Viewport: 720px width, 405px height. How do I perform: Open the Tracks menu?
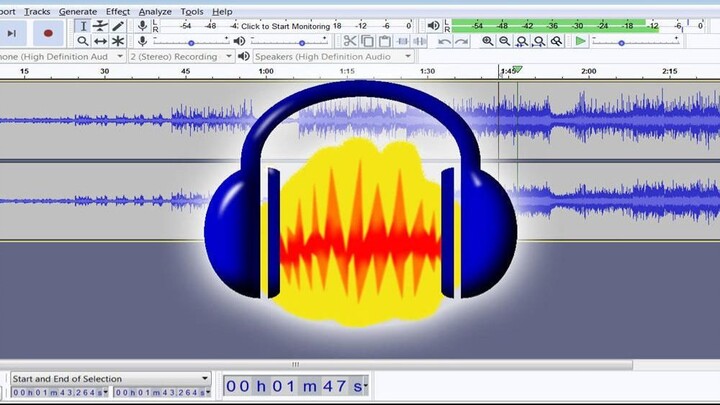[x=37, y=11]
